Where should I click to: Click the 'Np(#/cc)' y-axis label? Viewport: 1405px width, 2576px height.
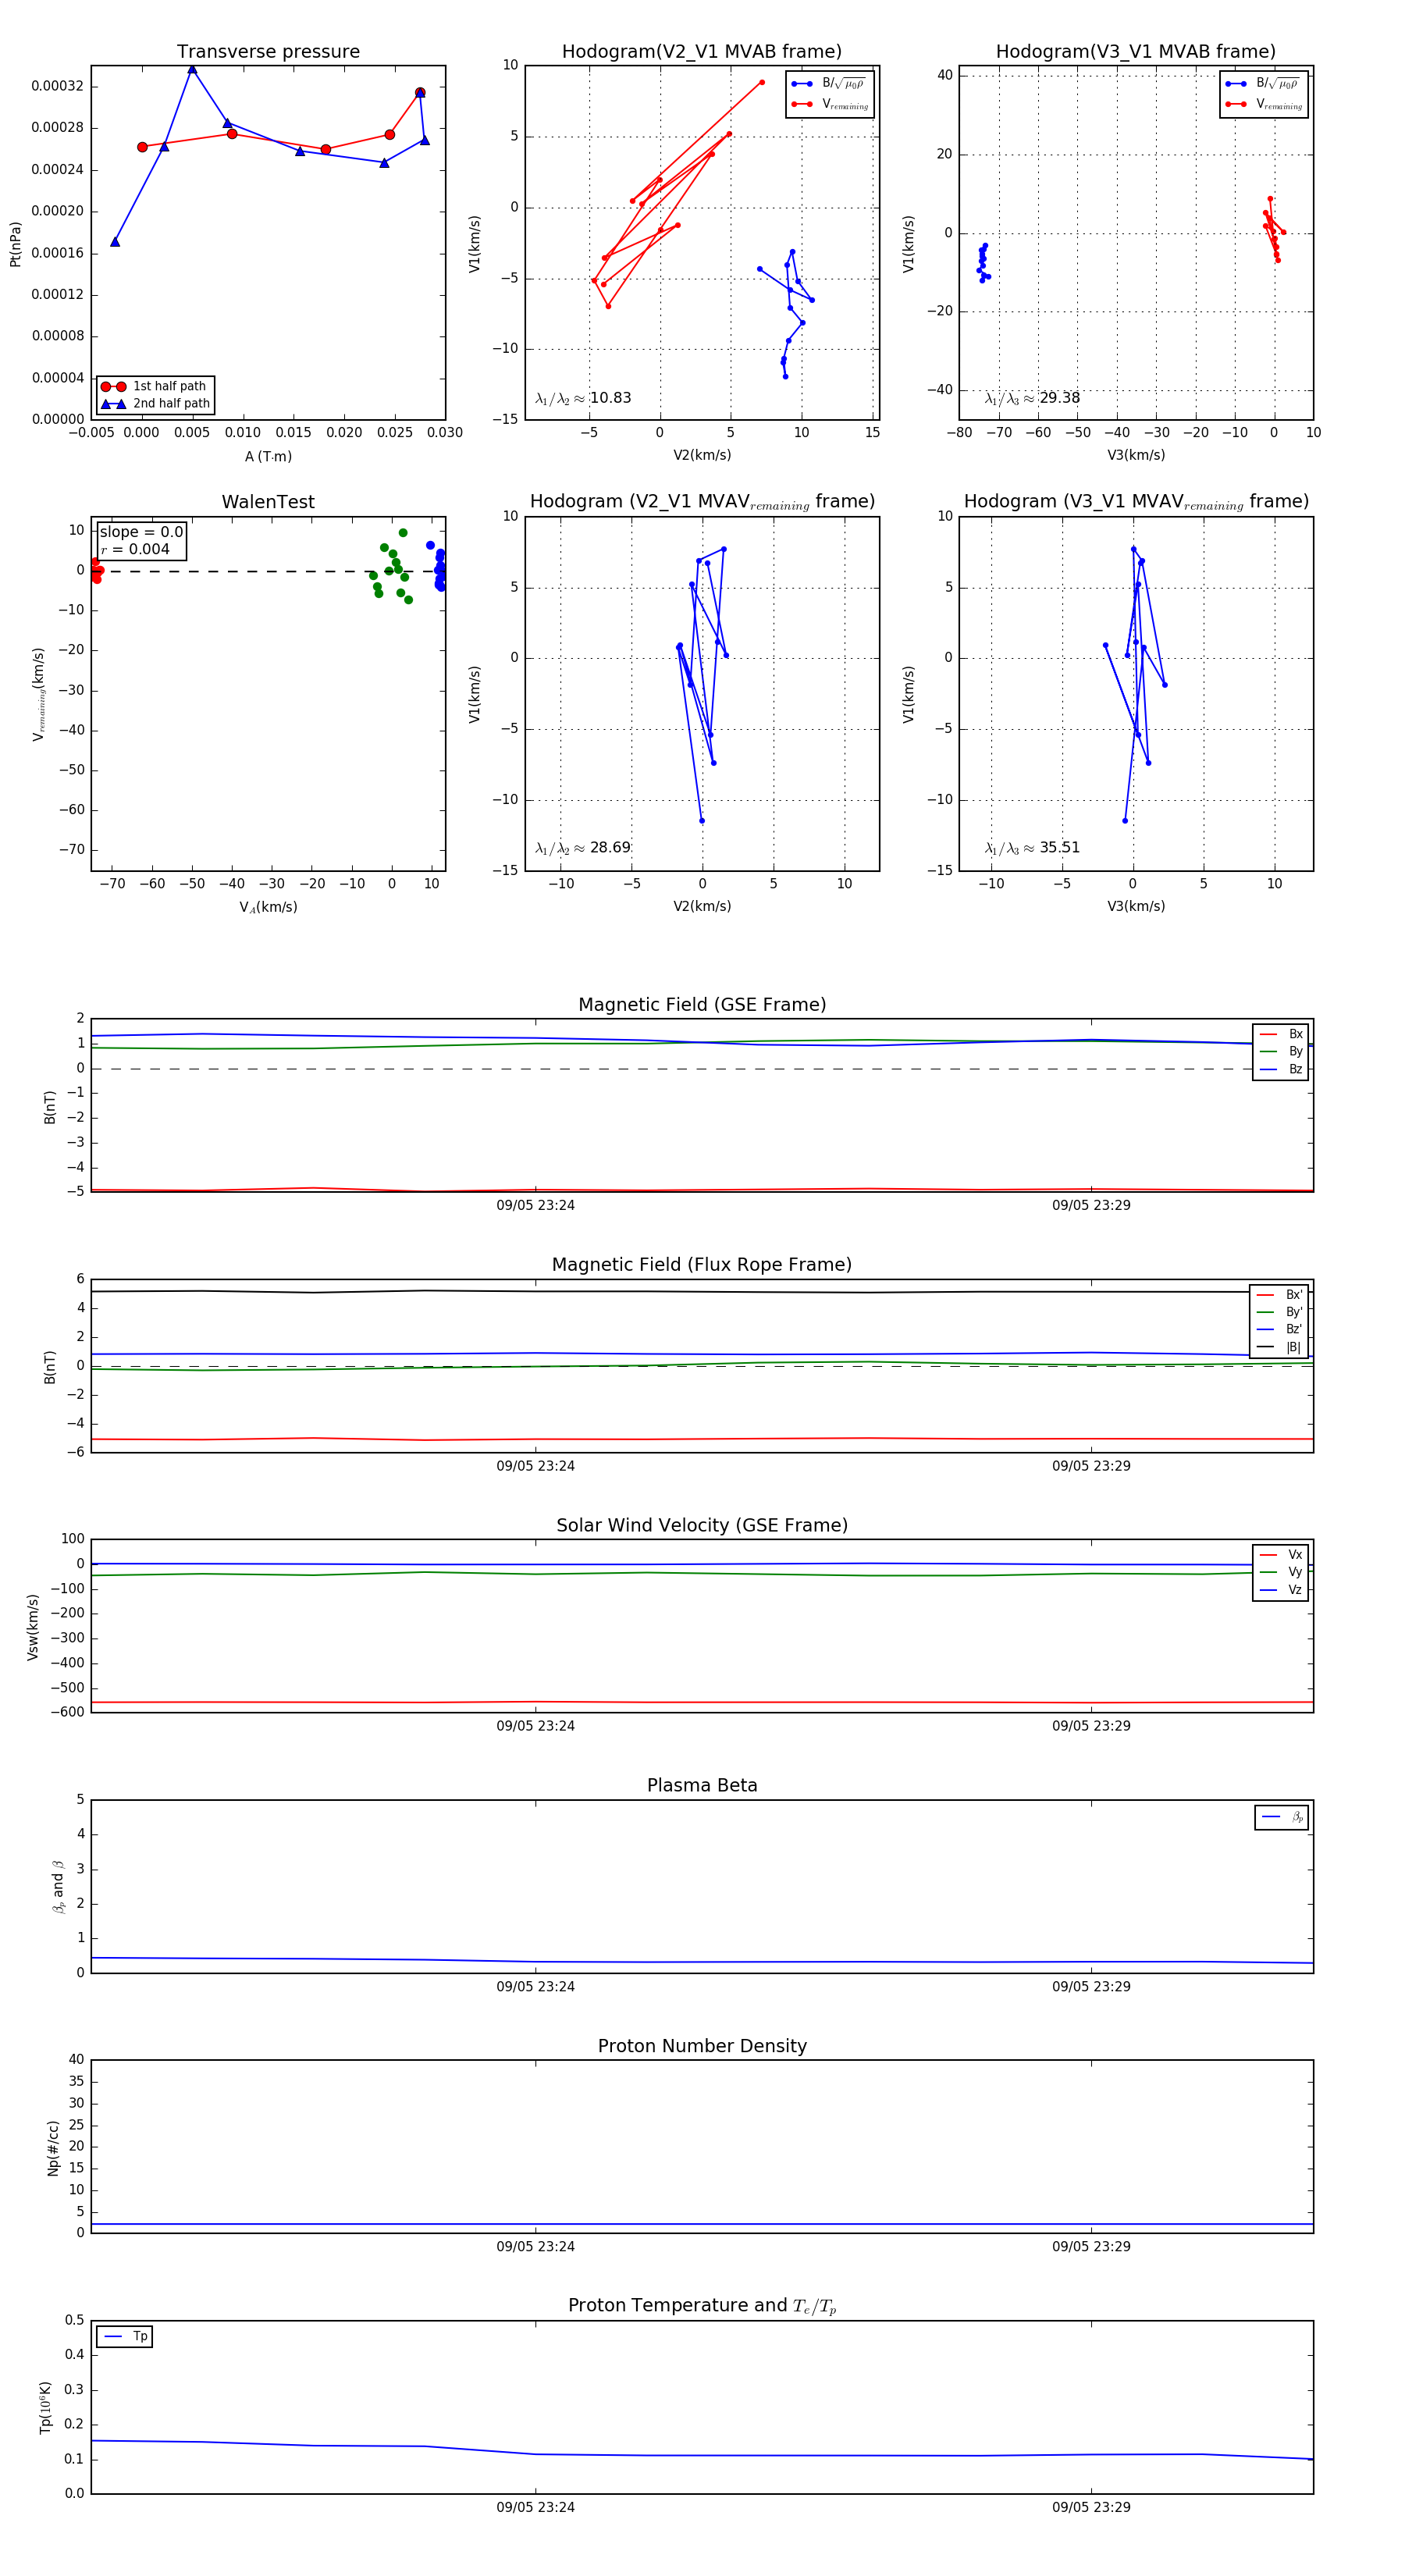[53, 2148]
